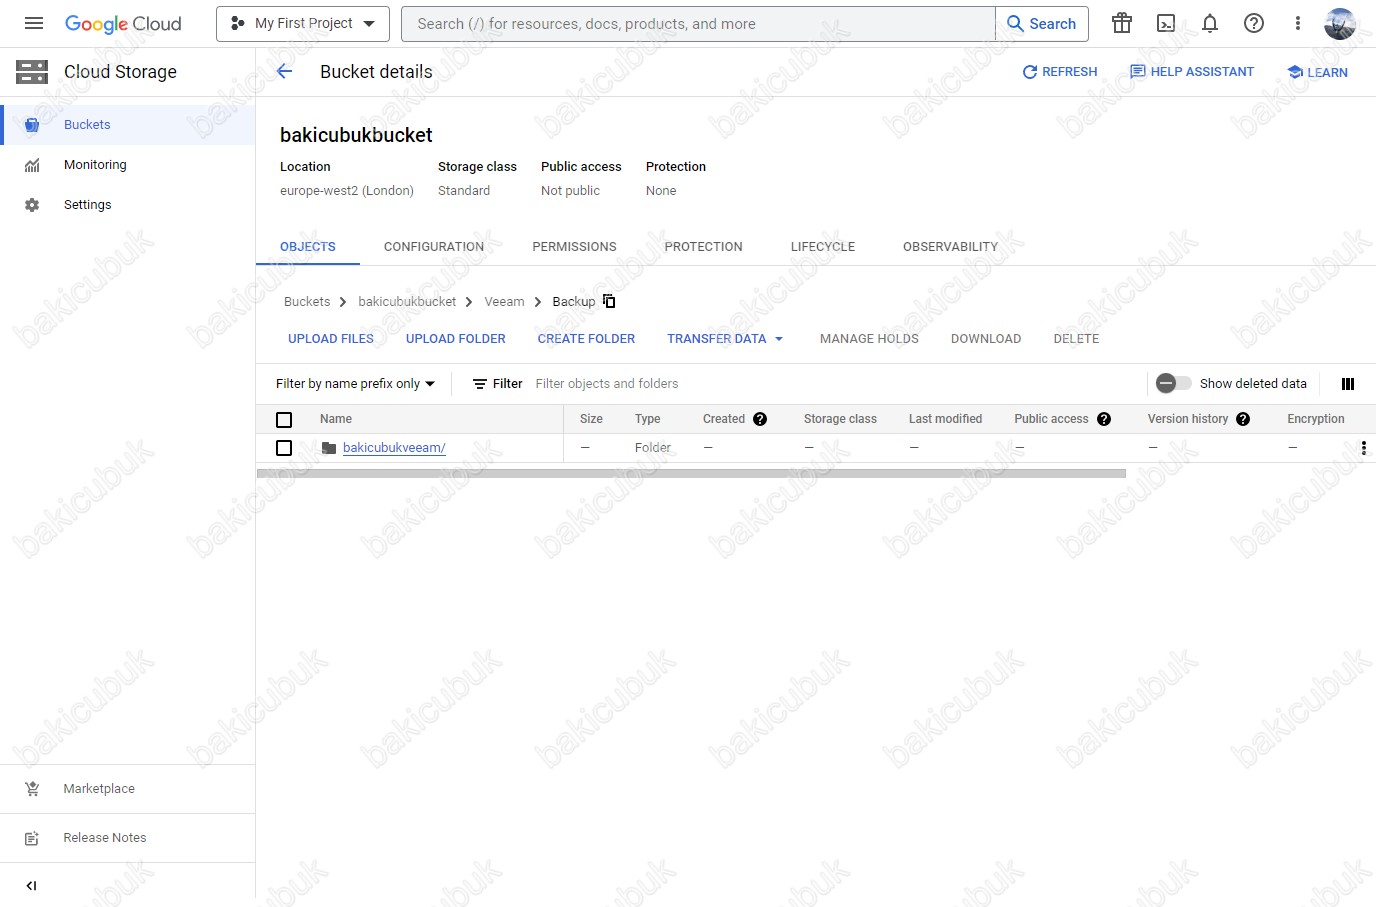Go back using the arrow icon

pyautogui.click(x=284, y=71)
